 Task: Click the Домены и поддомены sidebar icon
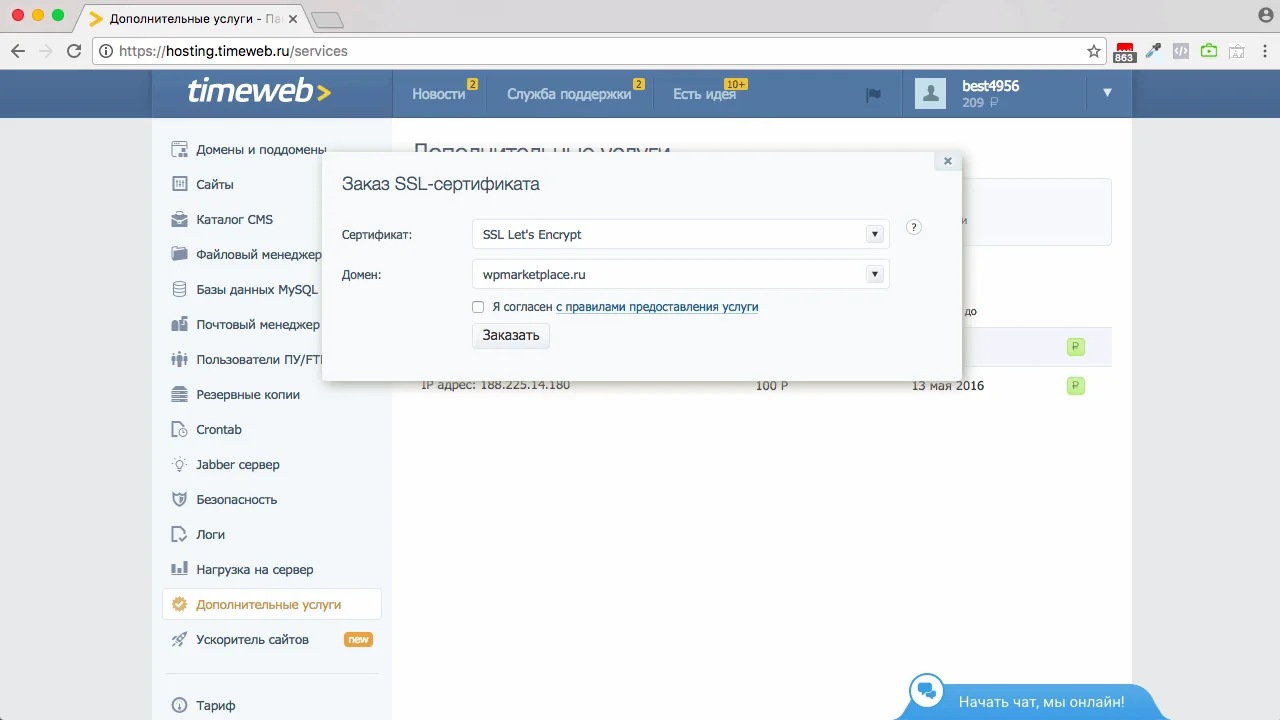click(x=180, y=150)
